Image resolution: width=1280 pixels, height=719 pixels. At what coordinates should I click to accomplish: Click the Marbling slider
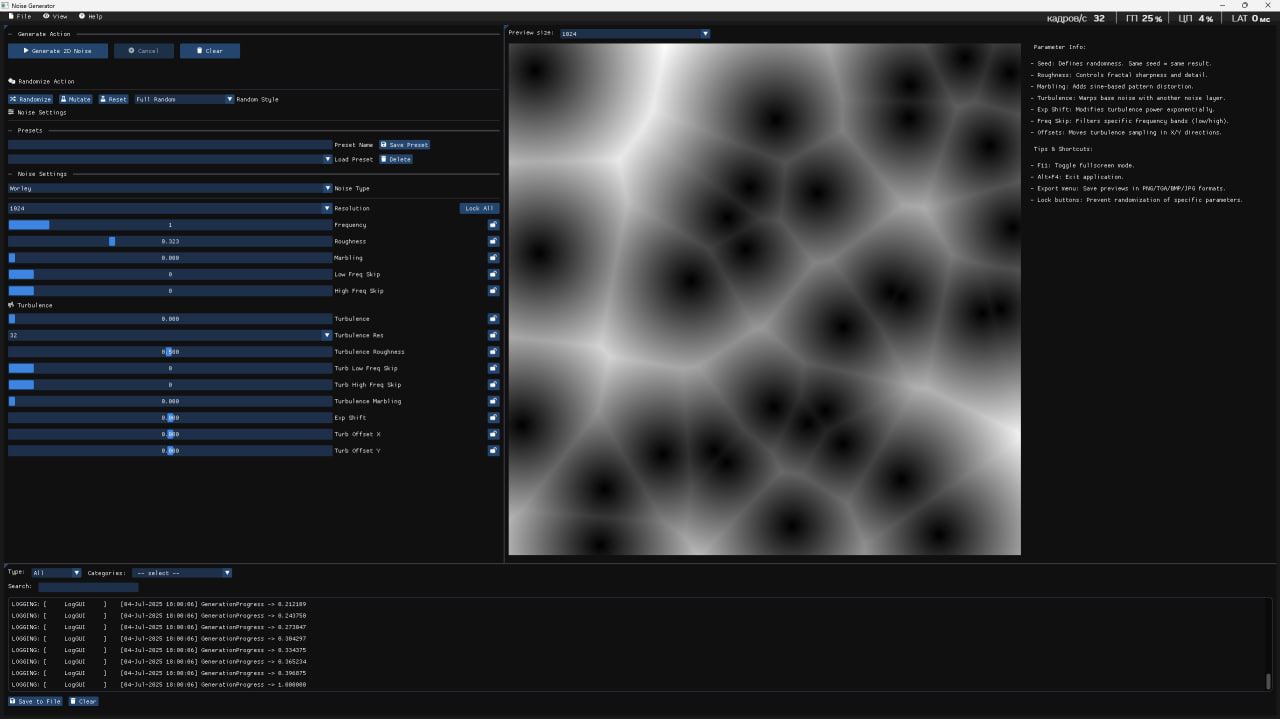[x=170, y=258]
